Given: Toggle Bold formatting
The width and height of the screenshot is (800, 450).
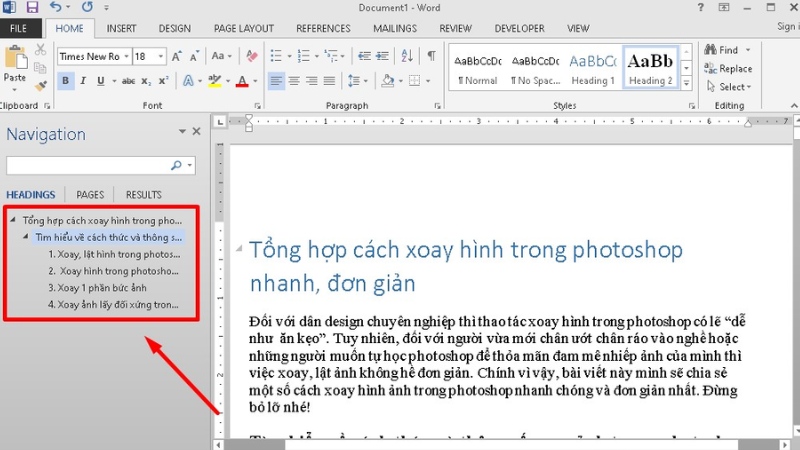Looking at the screenshot, I should (65, 81).
